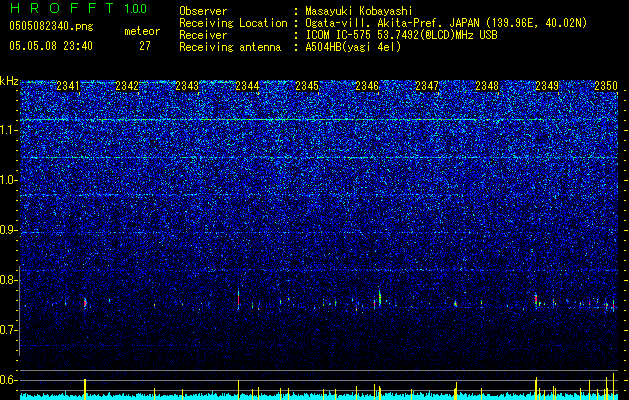Screen dimensions: 629x400
Task: Click time marker 2341
Action: (x=68, y=86)
